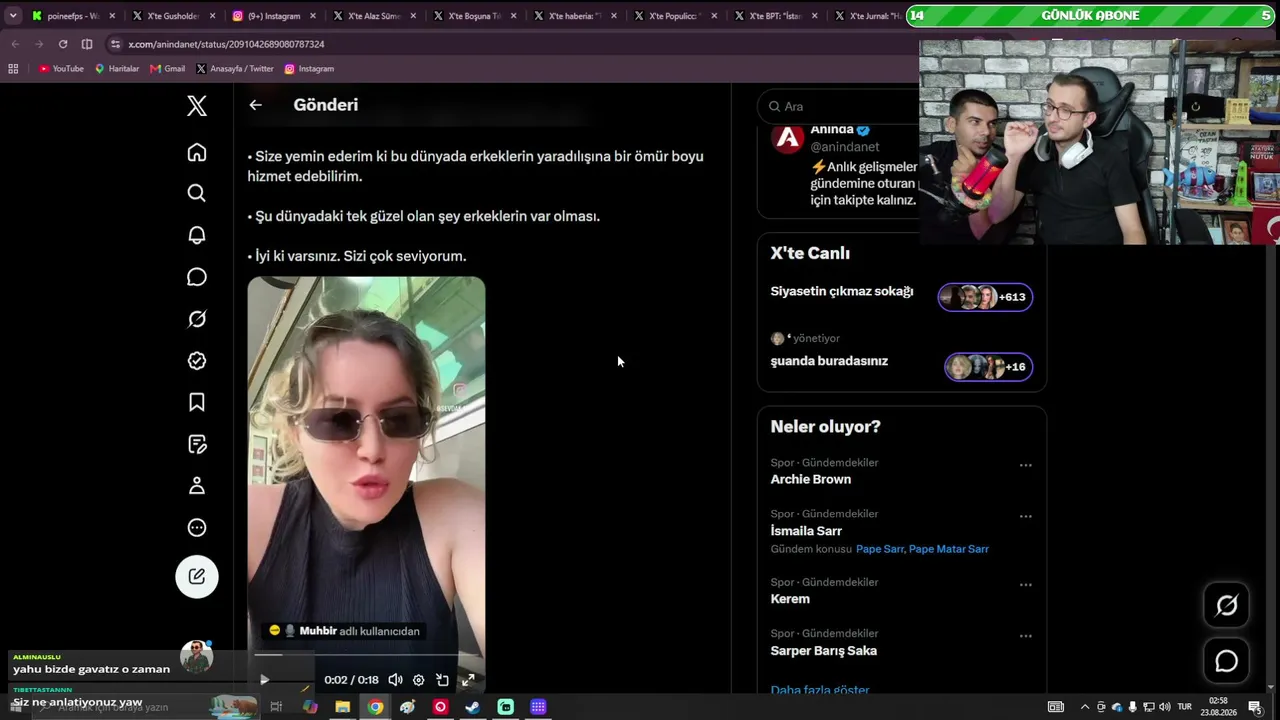Screen dimensions: 1280x720
Task: Compose a new post with the round button
Action: point(197,577)
